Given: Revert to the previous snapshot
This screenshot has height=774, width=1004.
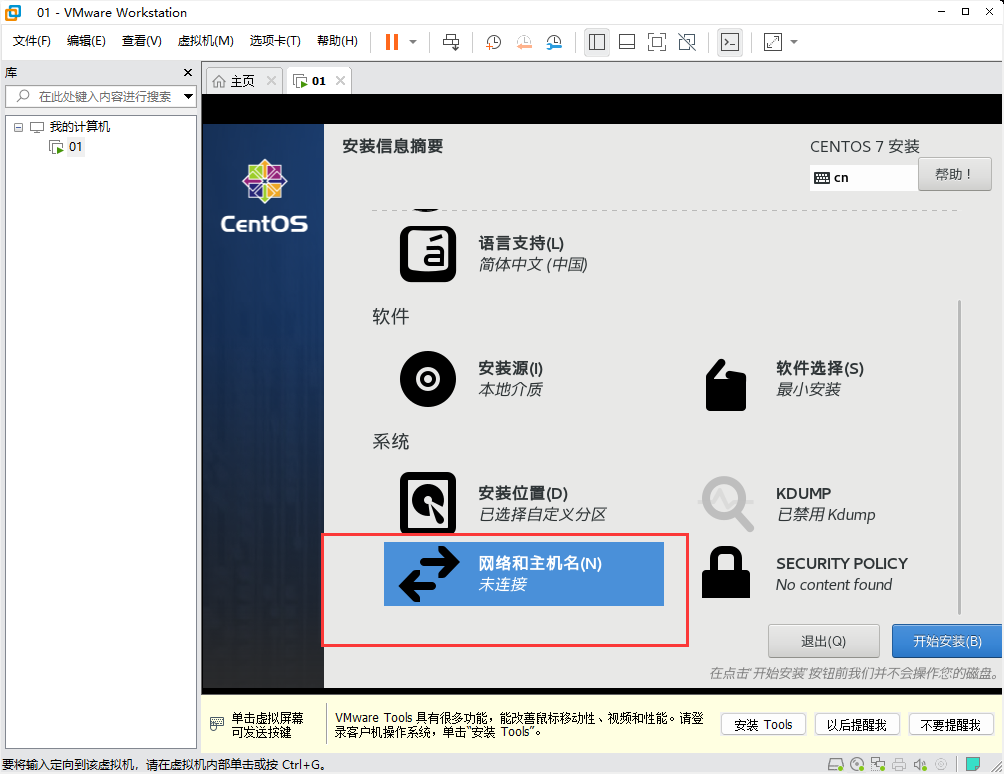Looking at the screenshot, I should pos(524,42).
